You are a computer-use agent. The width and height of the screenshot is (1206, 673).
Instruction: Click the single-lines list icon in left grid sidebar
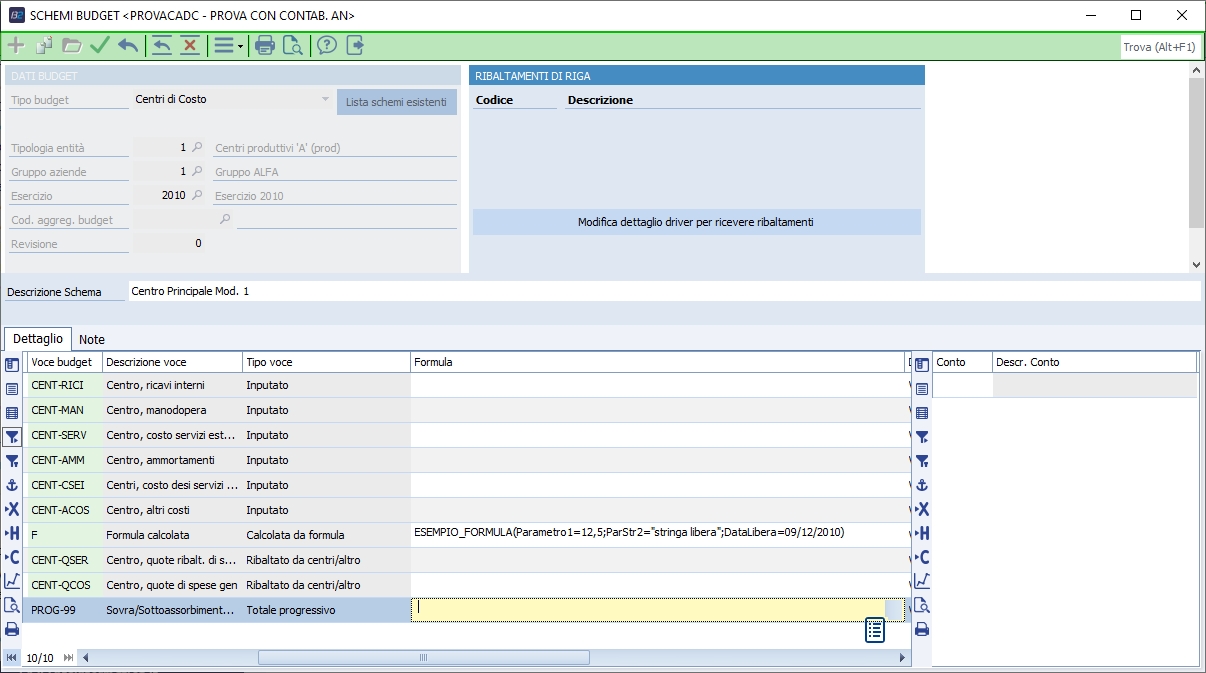pyautogui.click(x=12, y=389)
